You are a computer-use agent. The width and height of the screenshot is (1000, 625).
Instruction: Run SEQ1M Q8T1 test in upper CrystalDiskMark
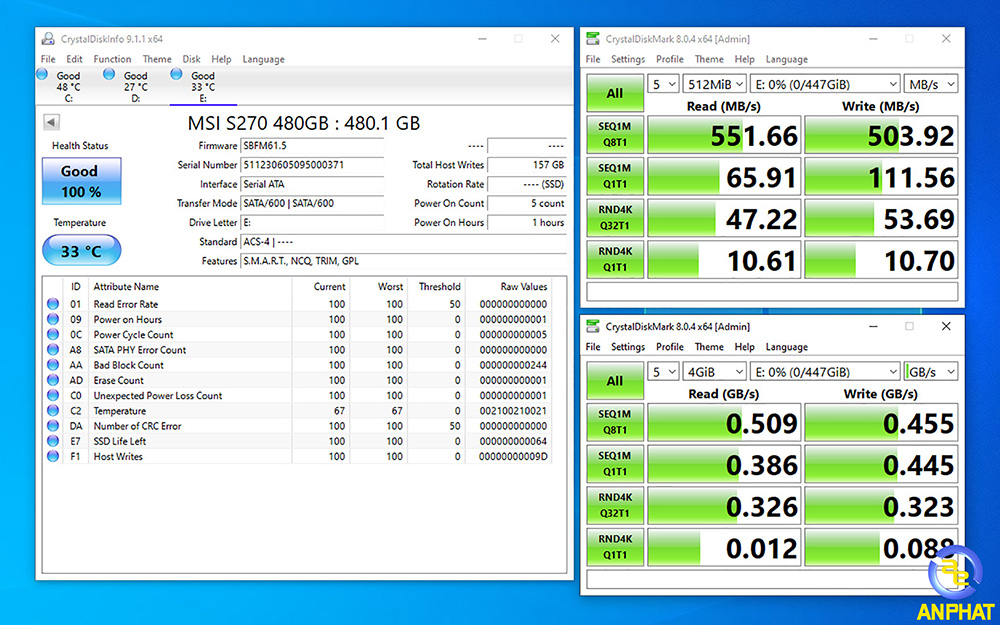point(615,135)
